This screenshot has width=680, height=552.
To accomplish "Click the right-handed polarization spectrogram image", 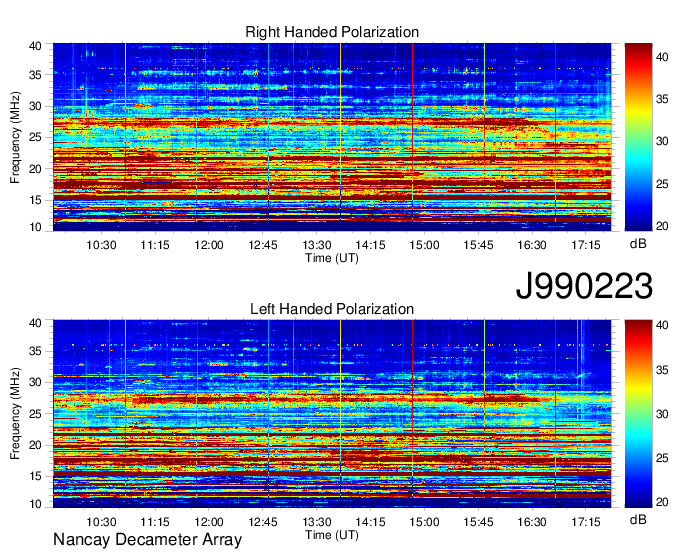I will pyautogui.click(x=332, y=137).
